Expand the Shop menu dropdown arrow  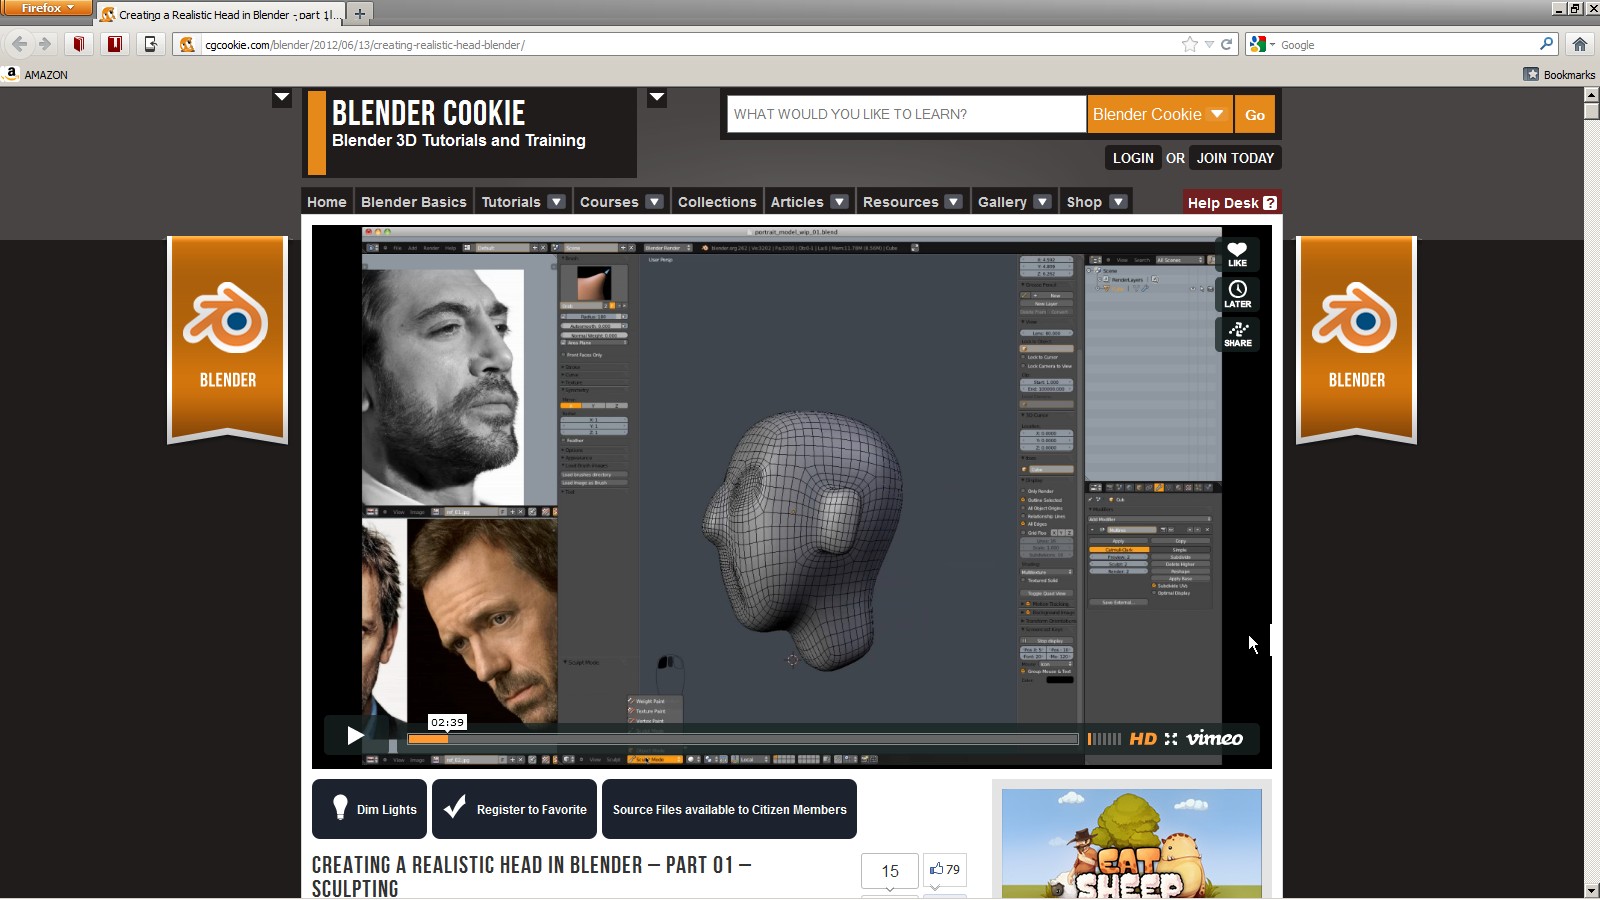pos(1118,201)
